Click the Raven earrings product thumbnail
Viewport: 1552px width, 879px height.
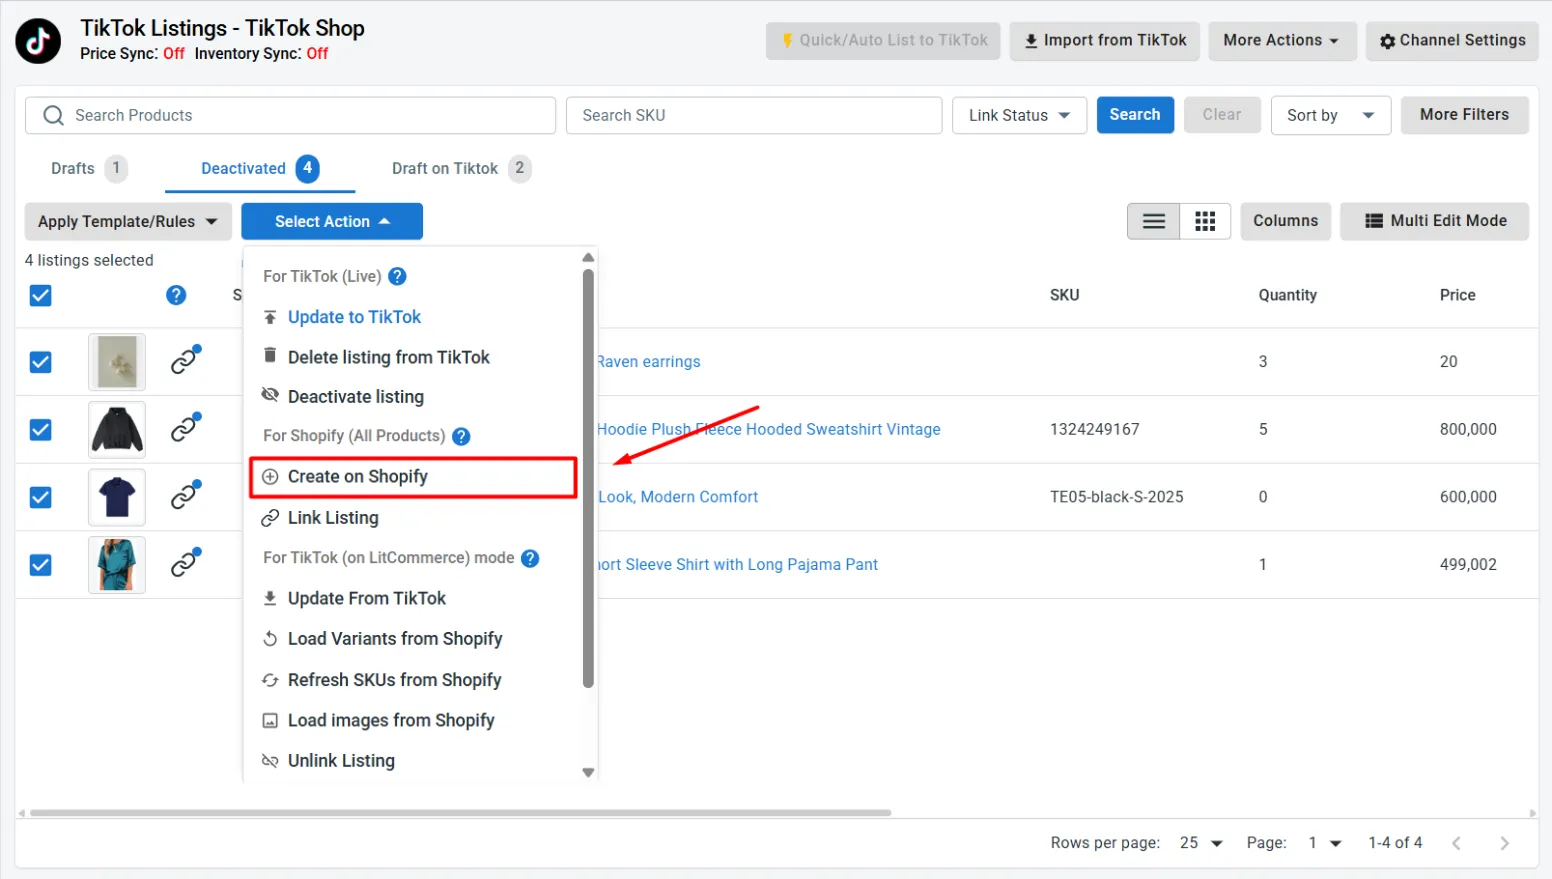click(117, 362)
